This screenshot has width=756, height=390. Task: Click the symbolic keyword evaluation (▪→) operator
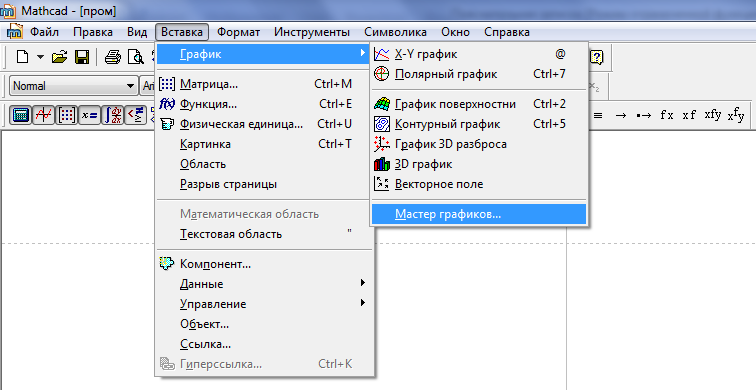pos(643,115)
